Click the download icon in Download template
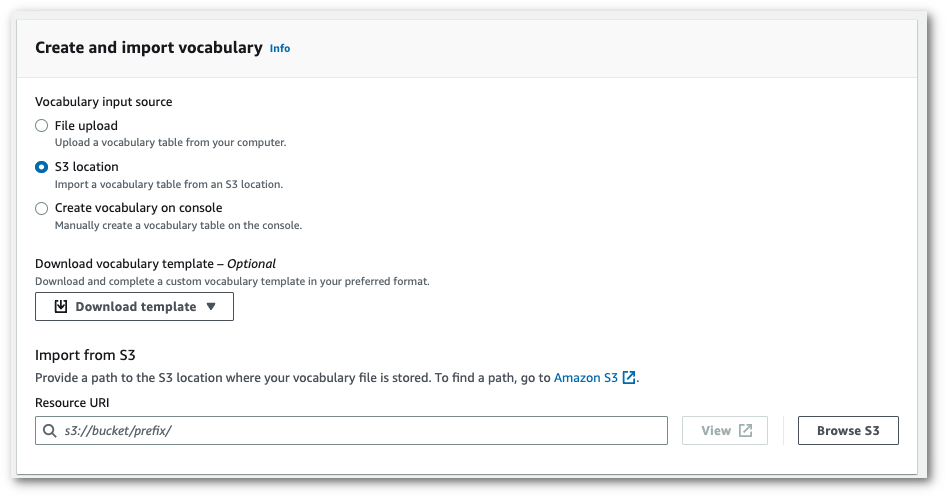The height and width of the screenshot is (497, 946). point(61,306)
